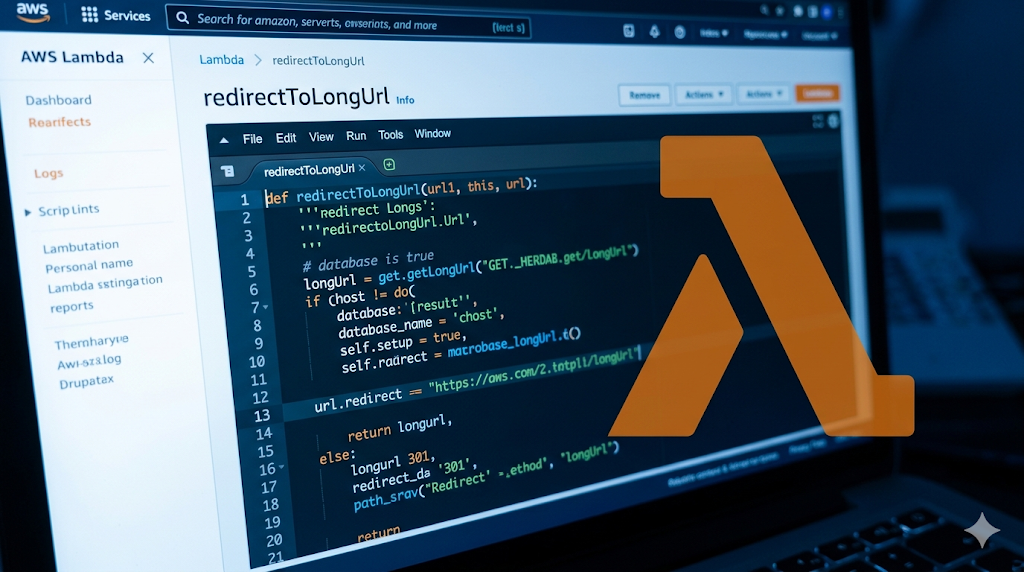The height and width of the screenshot is (572, 1024).
Task: Open Lambutation sidebar link
Action: tap(81, 247)
